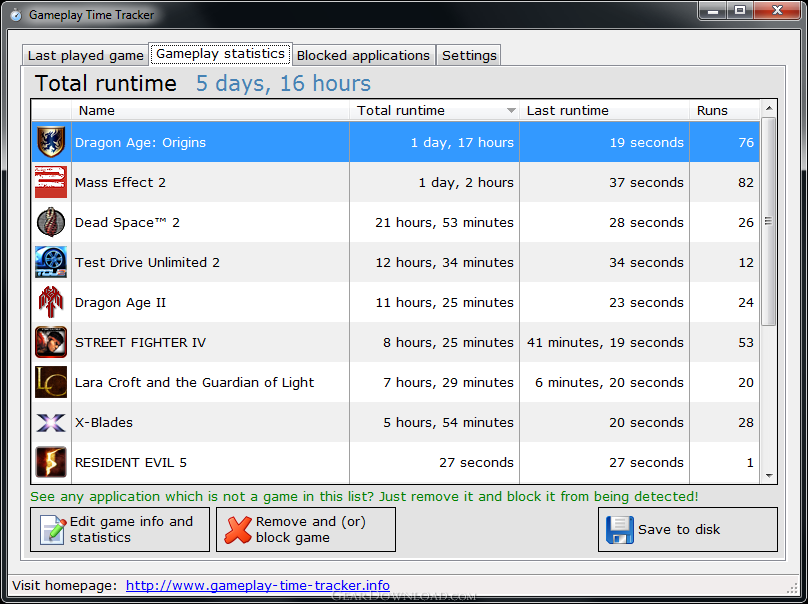Sort the list by Name column header

[210, 110]
